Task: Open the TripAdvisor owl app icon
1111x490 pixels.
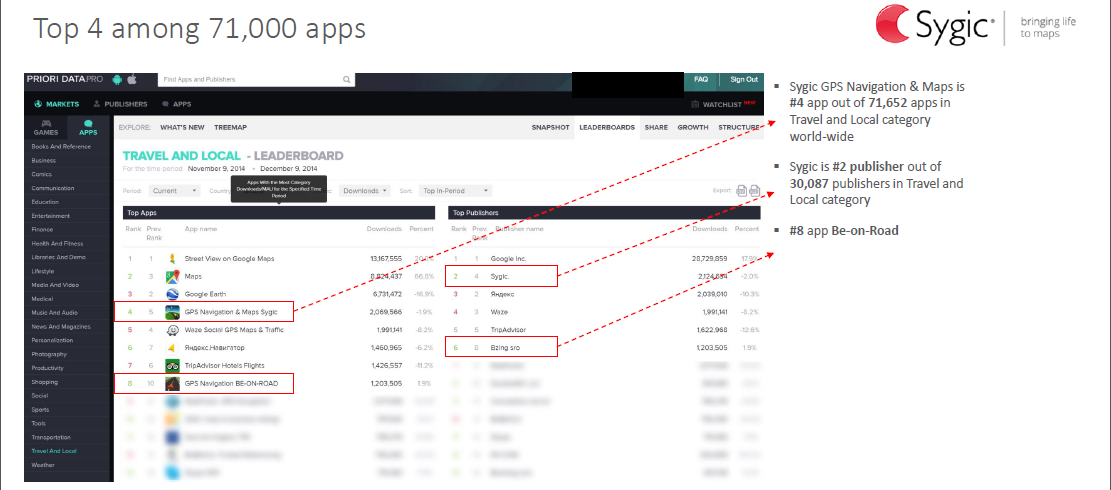Action: pos(171,366)
